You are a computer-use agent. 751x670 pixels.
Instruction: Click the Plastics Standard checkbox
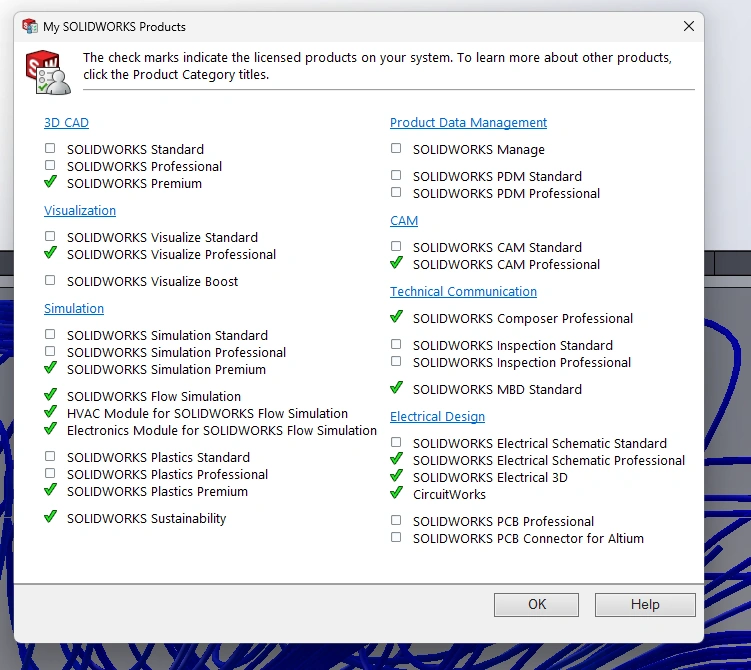[50, 456]
